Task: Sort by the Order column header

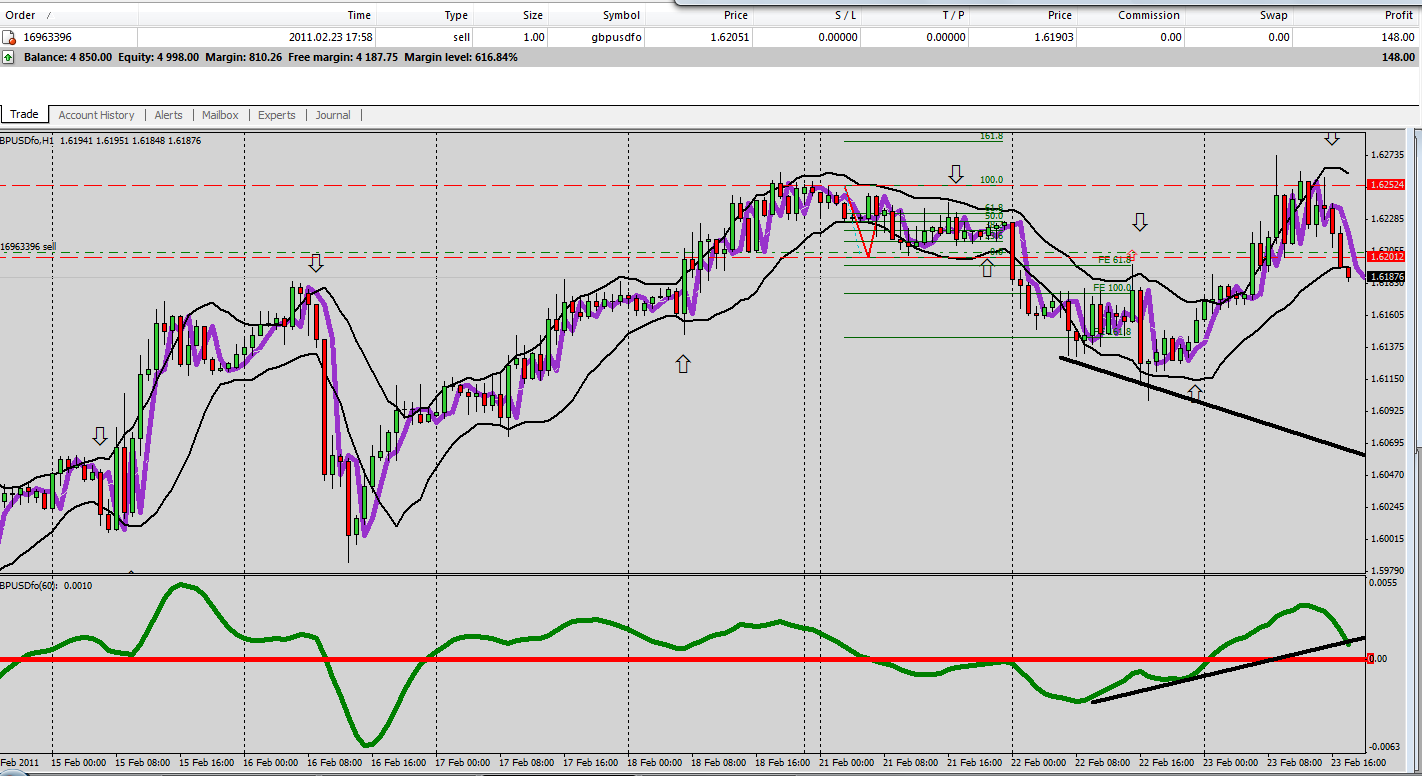Action: 21,15
